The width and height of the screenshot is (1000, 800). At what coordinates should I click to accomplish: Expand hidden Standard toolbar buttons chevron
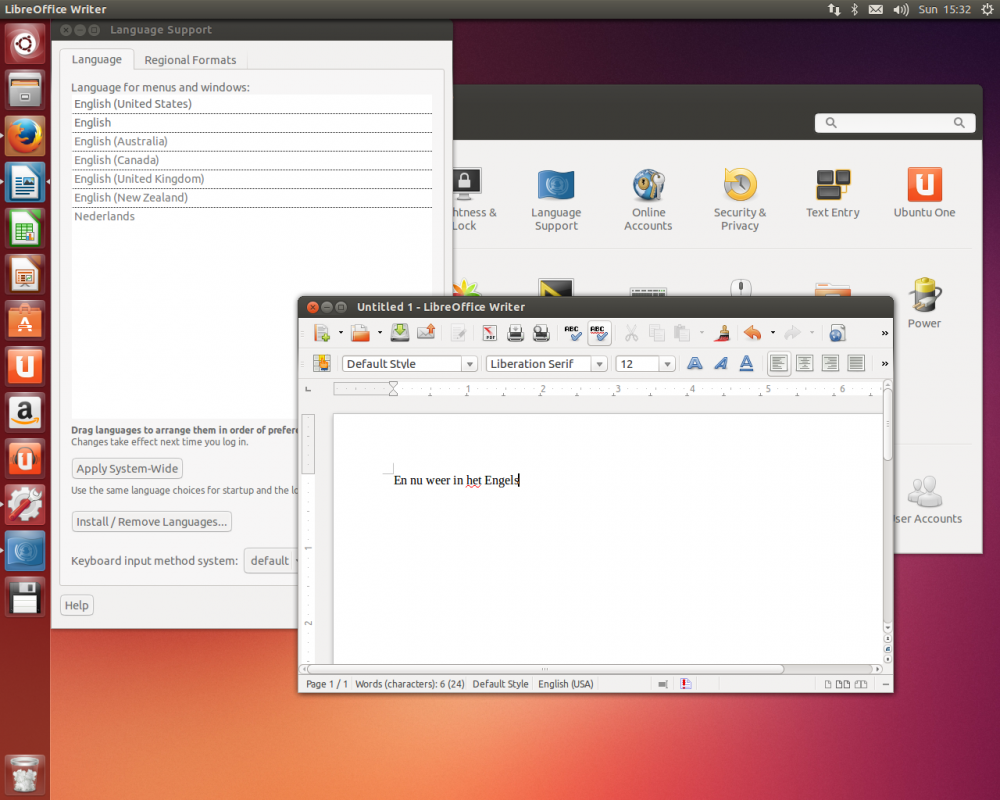click(885, 333)
